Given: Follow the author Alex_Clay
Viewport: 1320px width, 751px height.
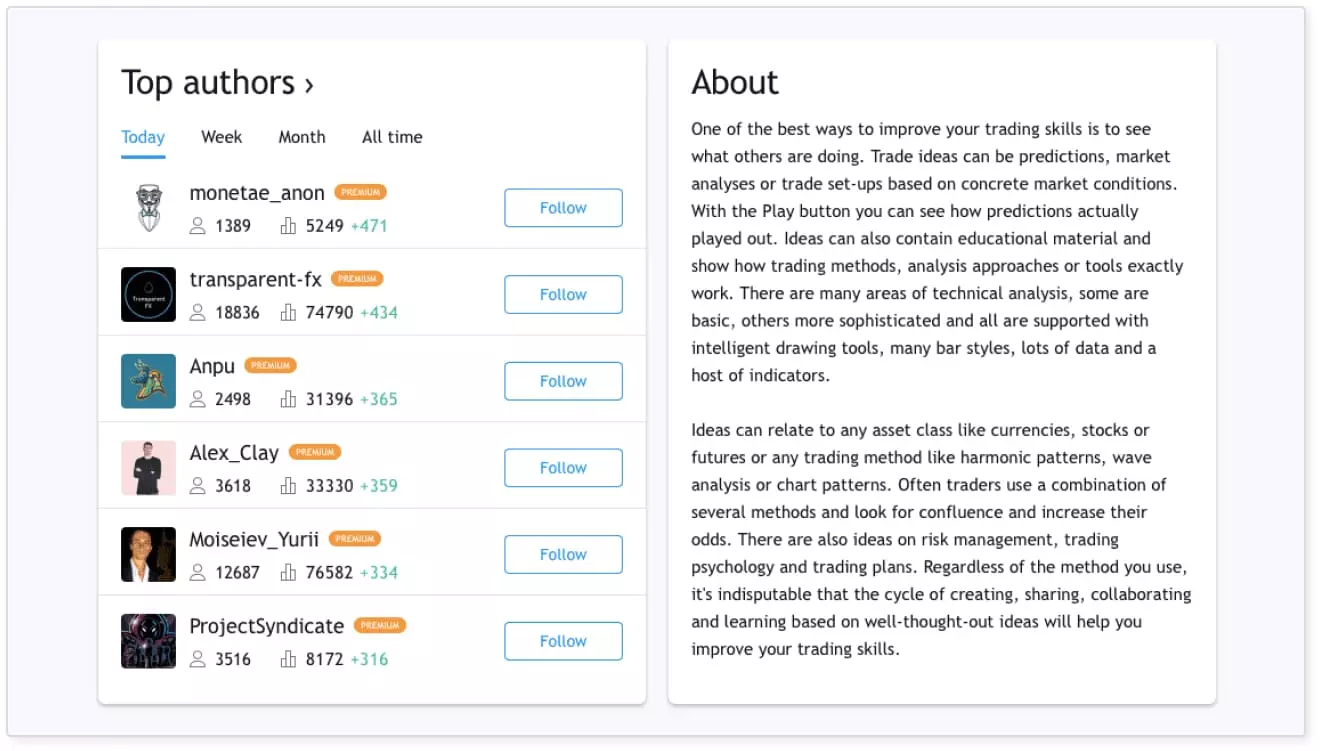Looking at the screenshot, I should [x=563, y=468].
